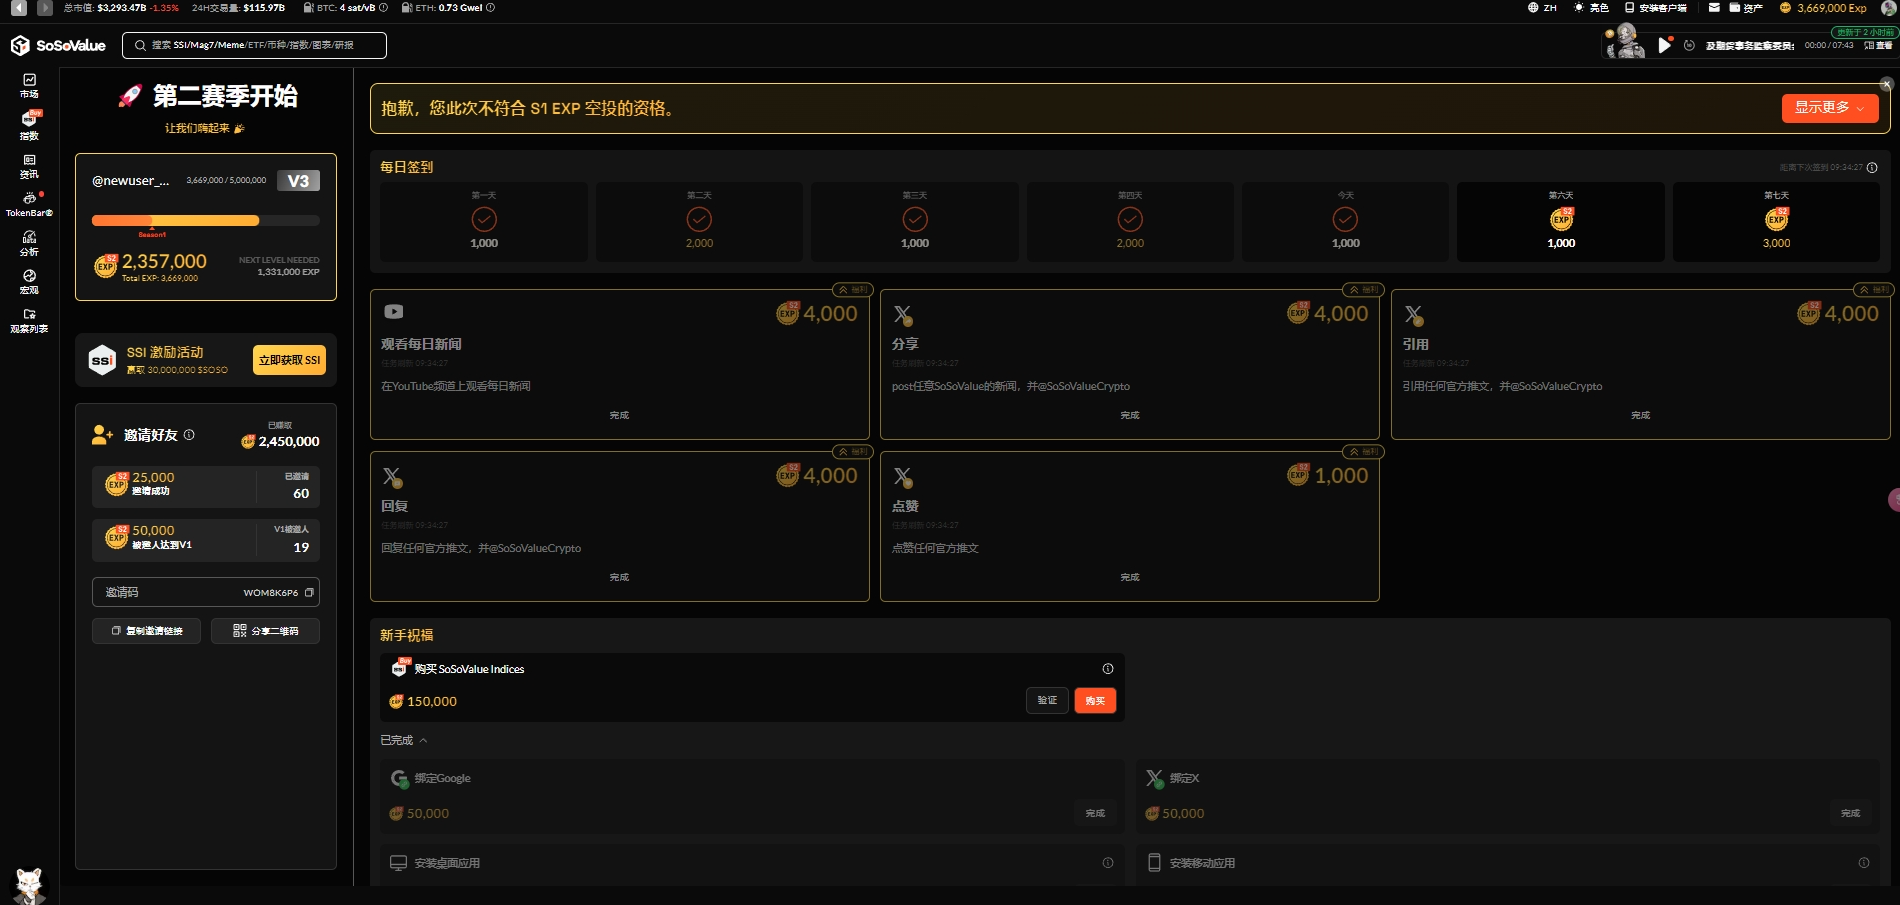Click the 3,669,000 Exp balance in top bar
Viewport: 1900px width, 905px height.
(x=1823, y=8)
